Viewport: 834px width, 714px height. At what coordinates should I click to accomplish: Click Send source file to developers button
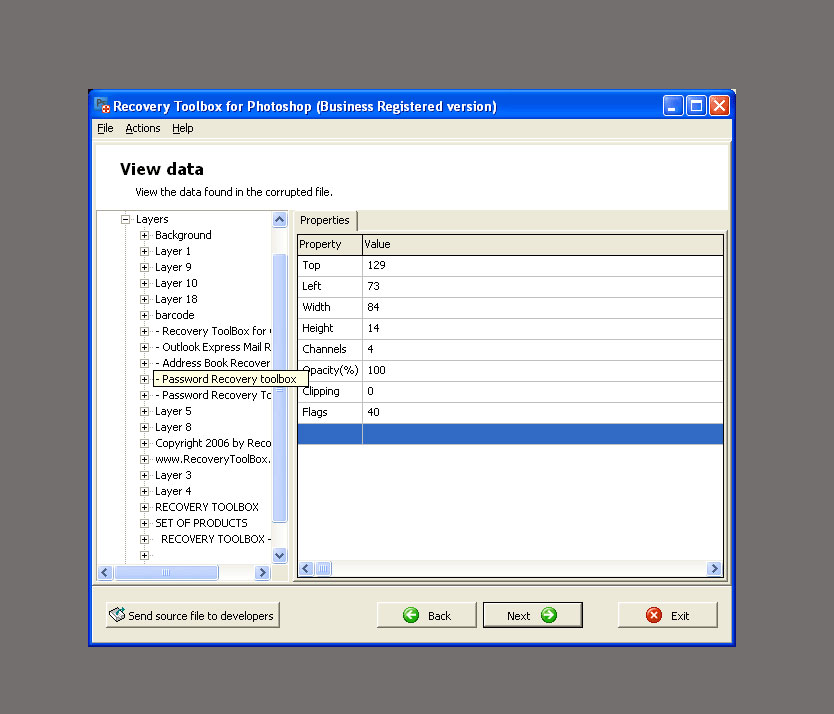(x=193, y=615)
